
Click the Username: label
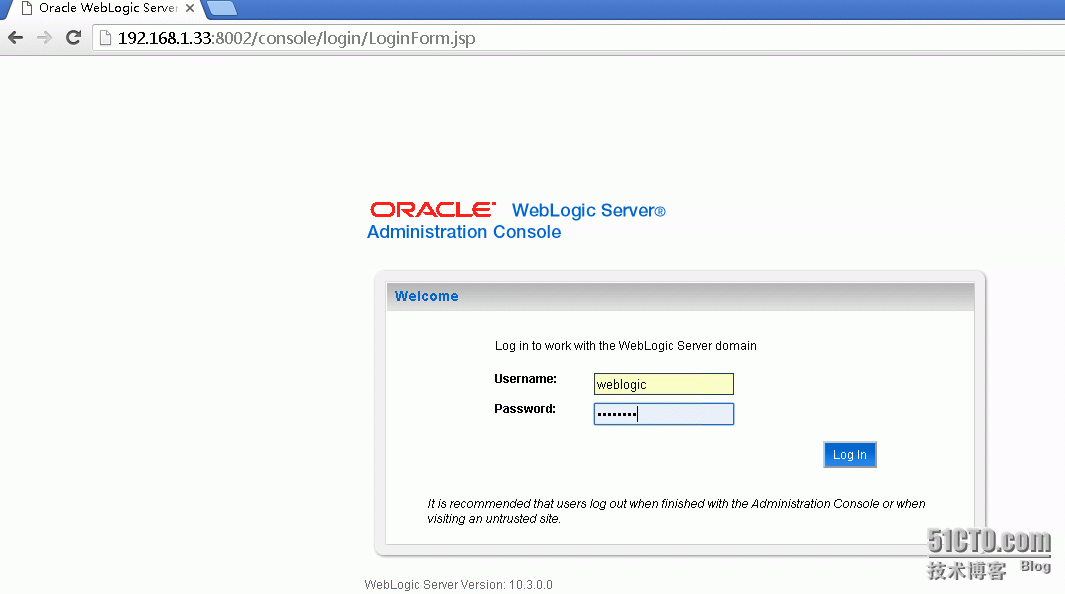(x=525, y=379)
